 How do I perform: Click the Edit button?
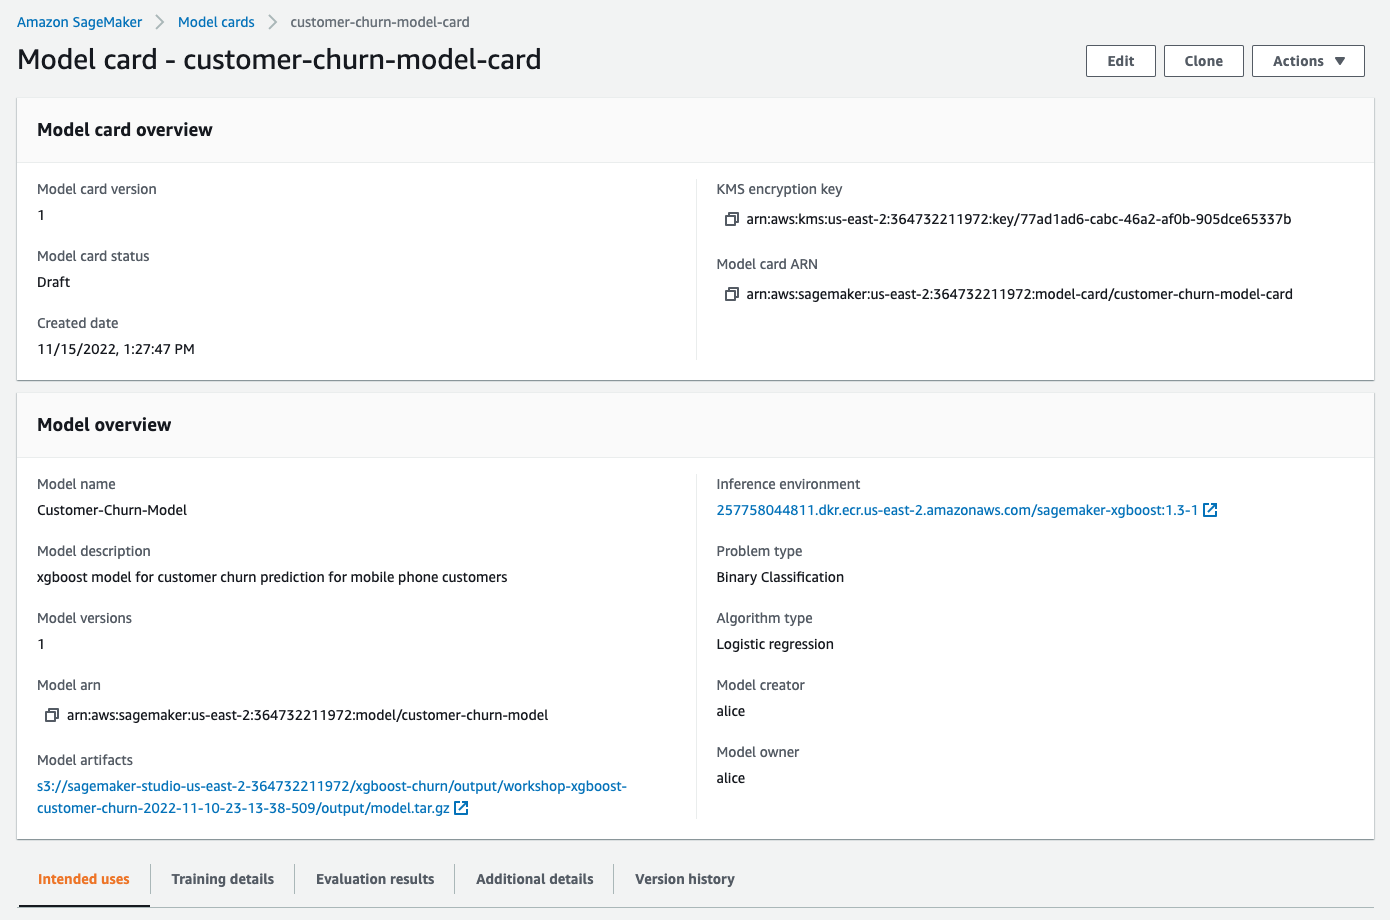click(x=1120, y=61)
